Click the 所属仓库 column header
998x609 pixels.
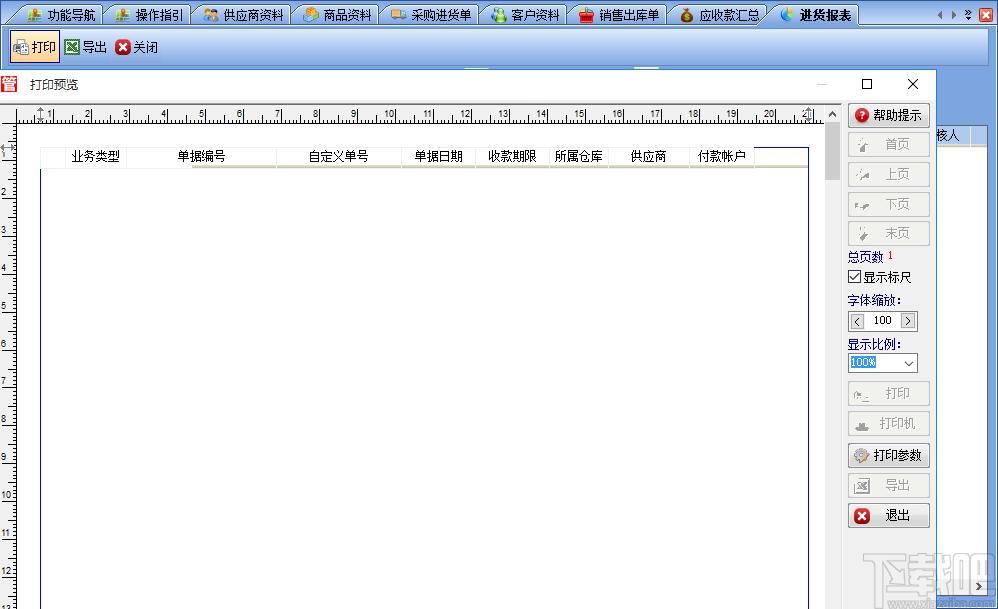click(x=579, y=157)
